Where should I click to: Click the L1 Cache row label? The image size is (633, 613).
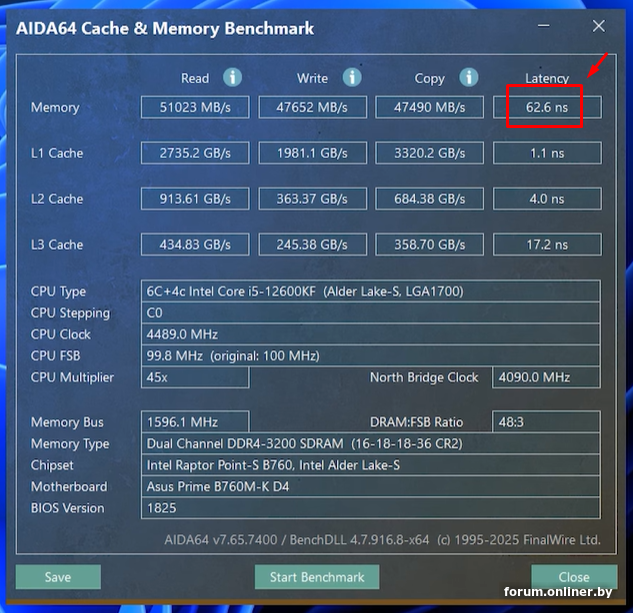[x=57, y=153]
